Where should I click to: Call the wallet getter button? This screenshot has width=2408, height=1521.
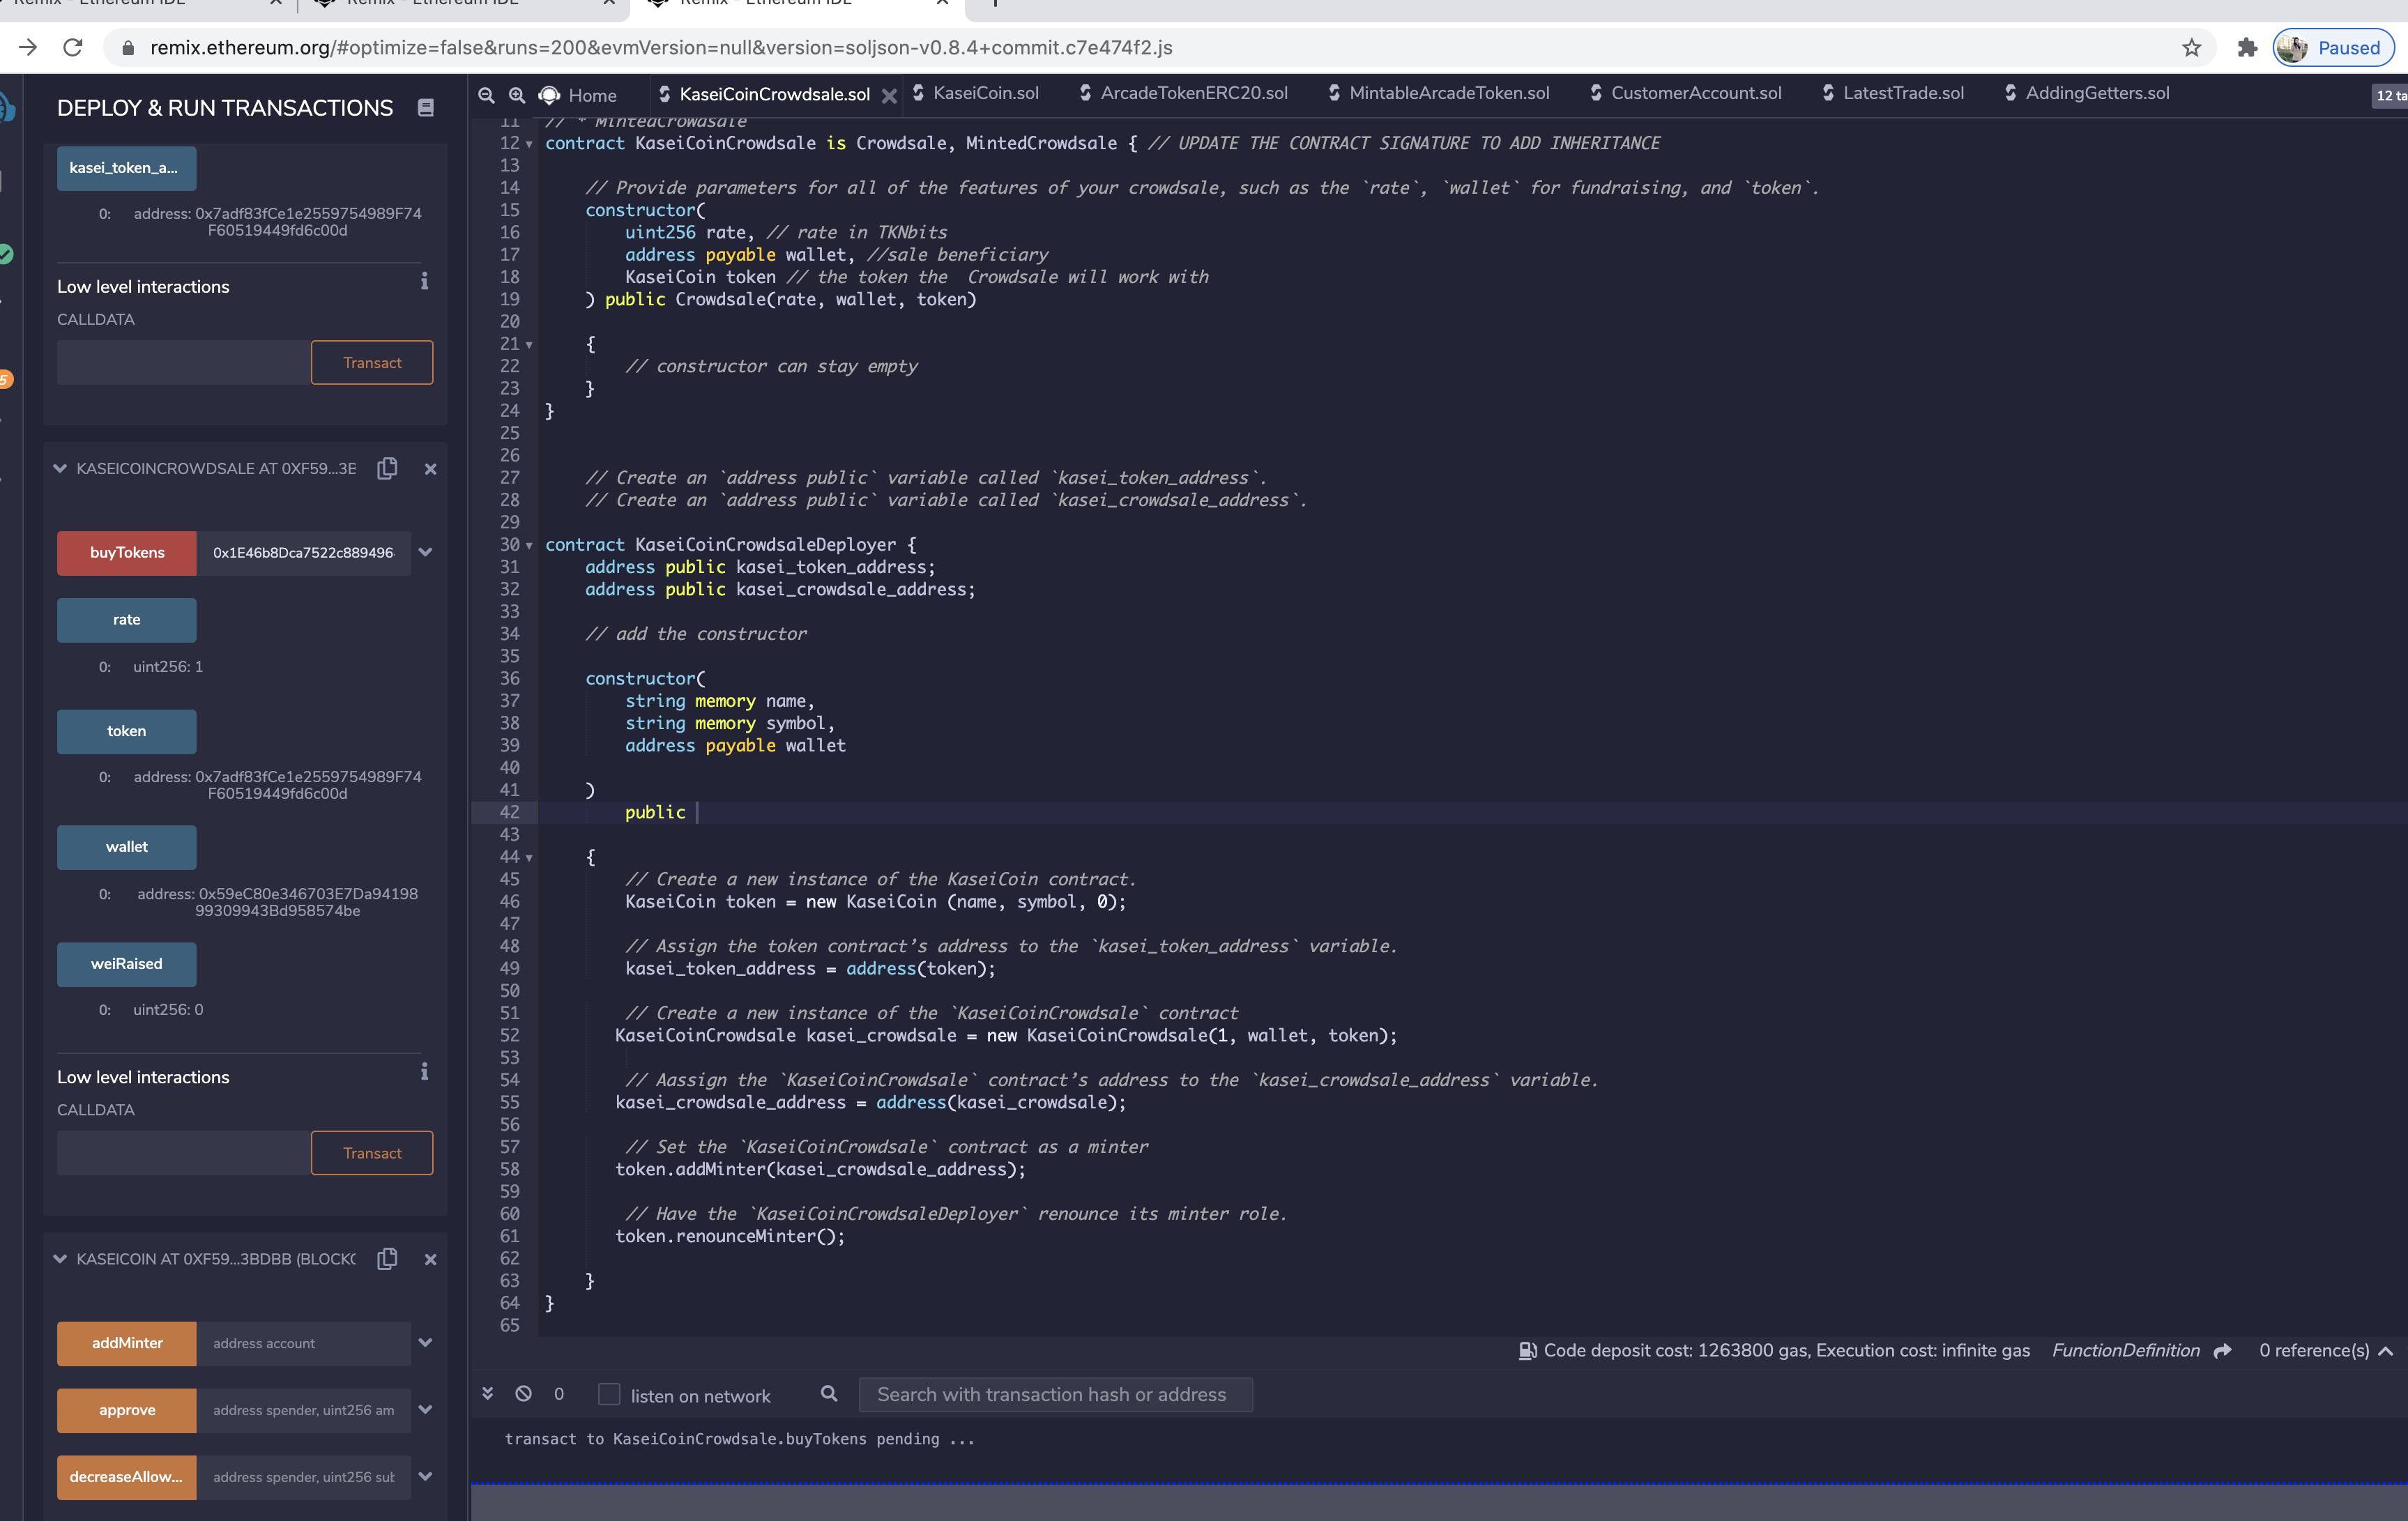126,847
